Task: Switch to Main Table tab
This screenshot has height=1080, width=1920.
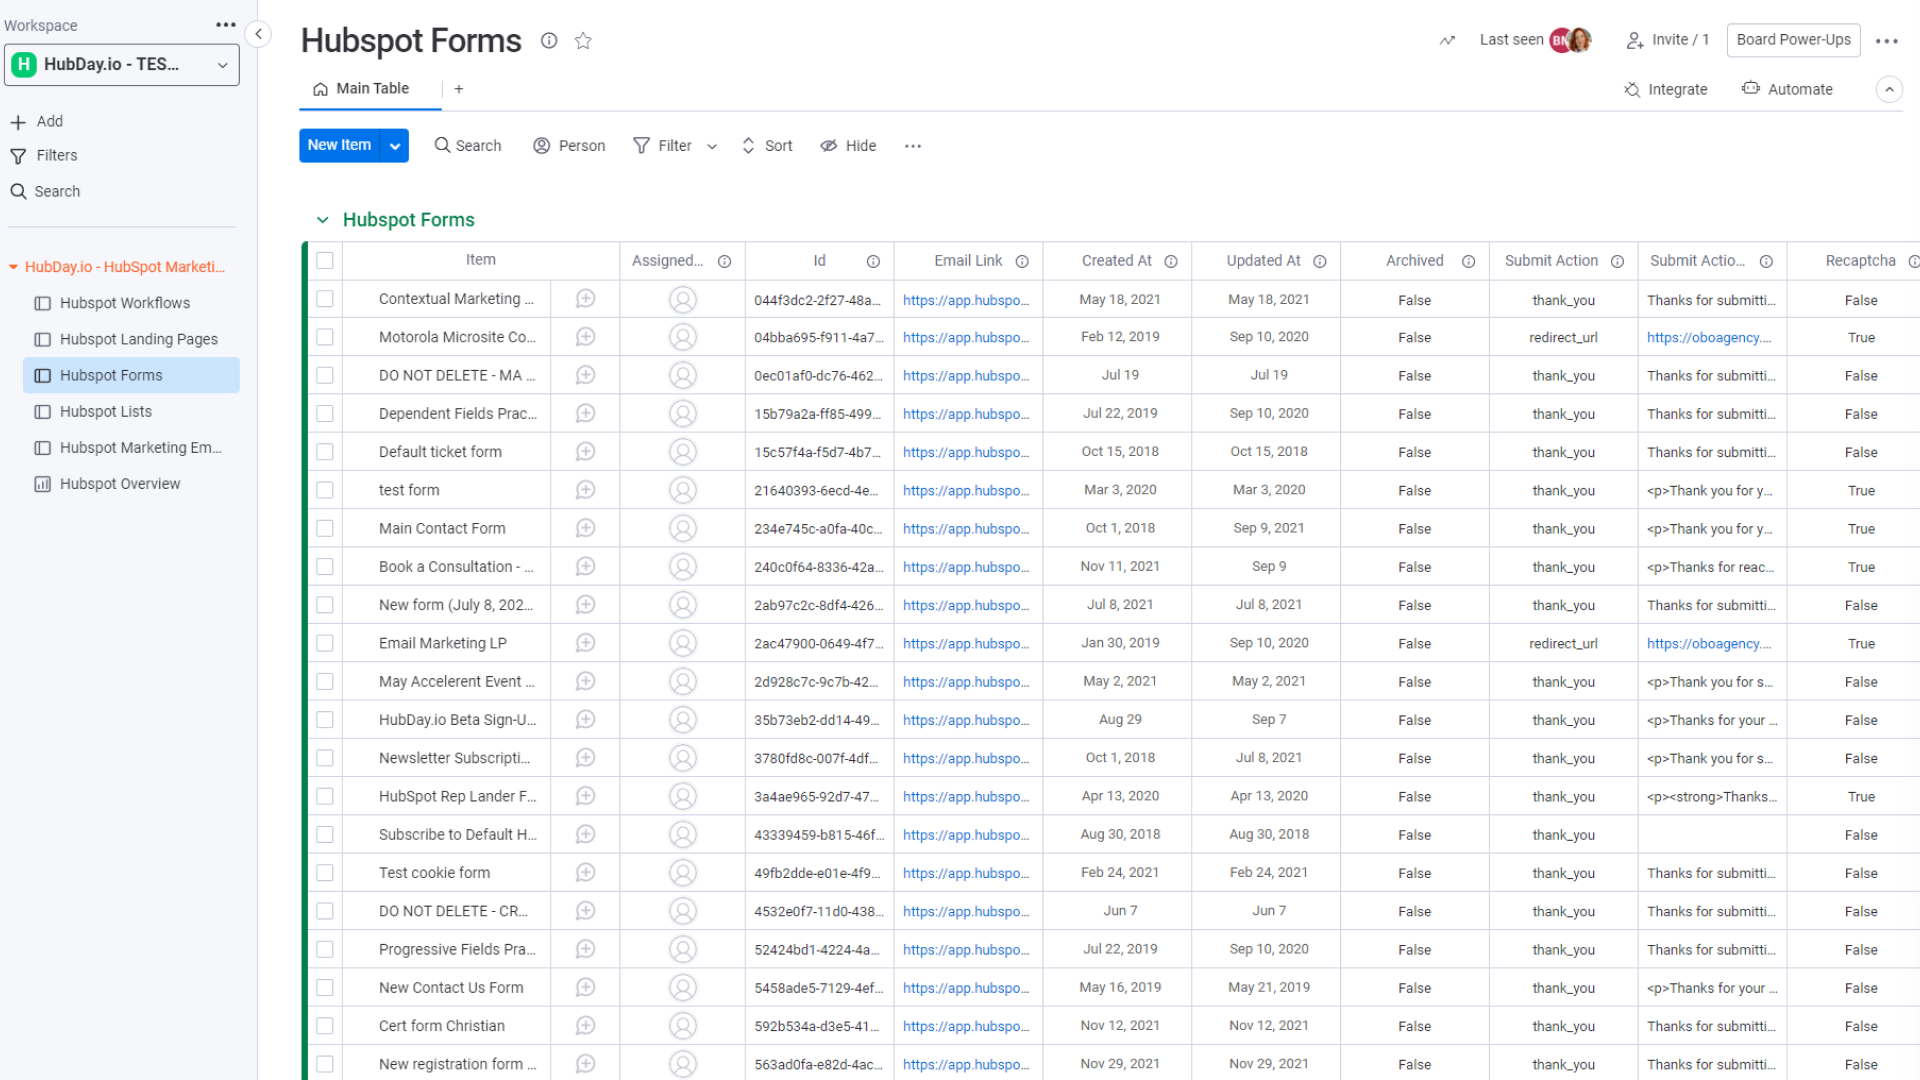Action: [x=361, y=89]
